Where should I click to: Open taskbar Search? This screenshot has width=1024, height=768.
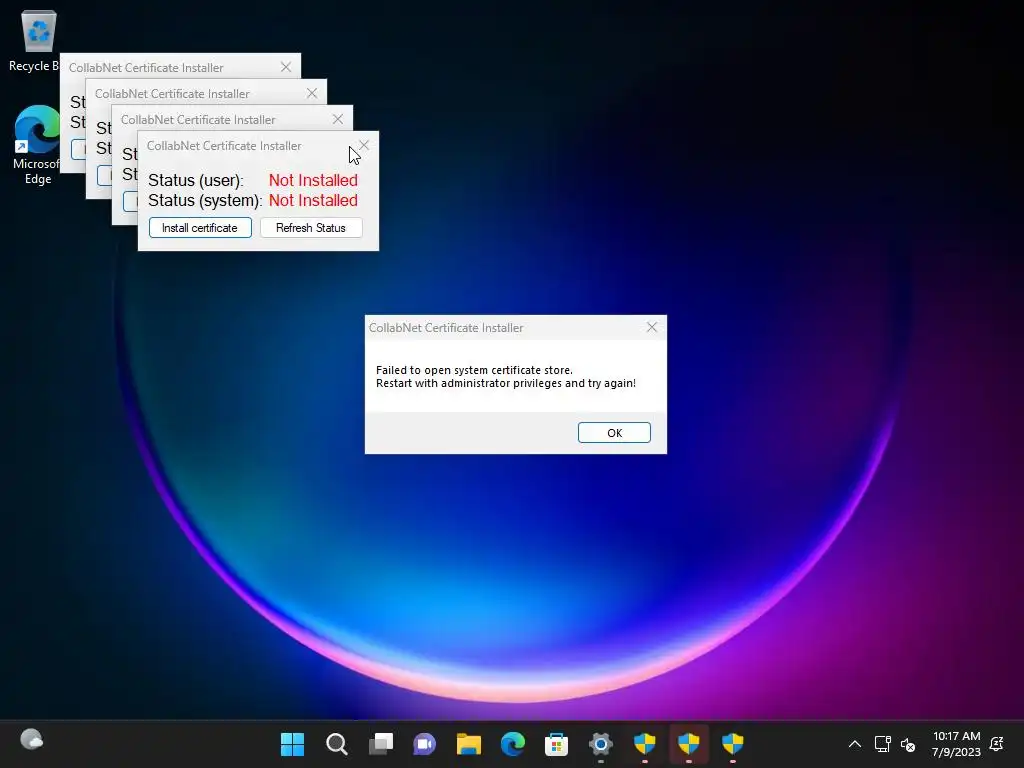(x=336, y=744)
